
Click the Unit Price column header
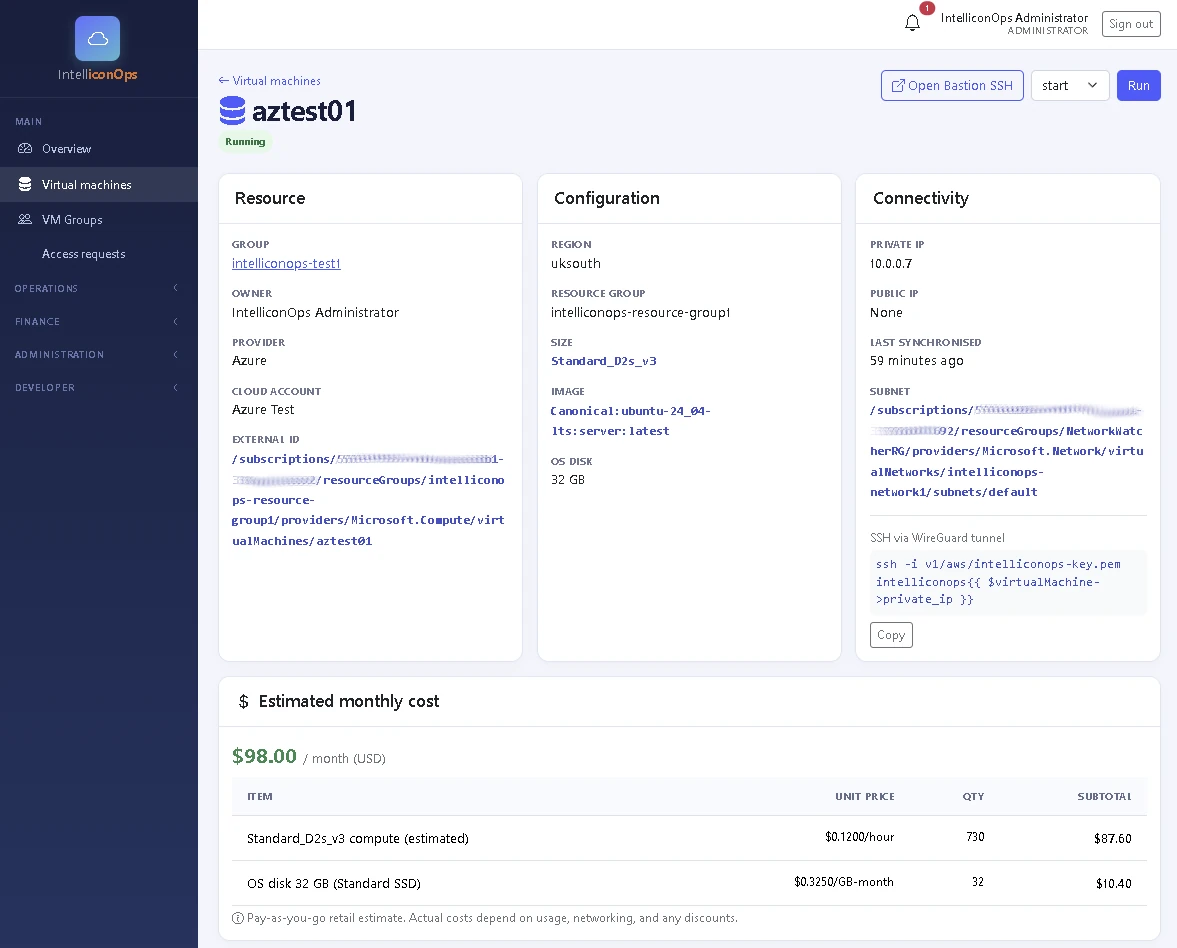pyautogui.click(x=865, y=796)
